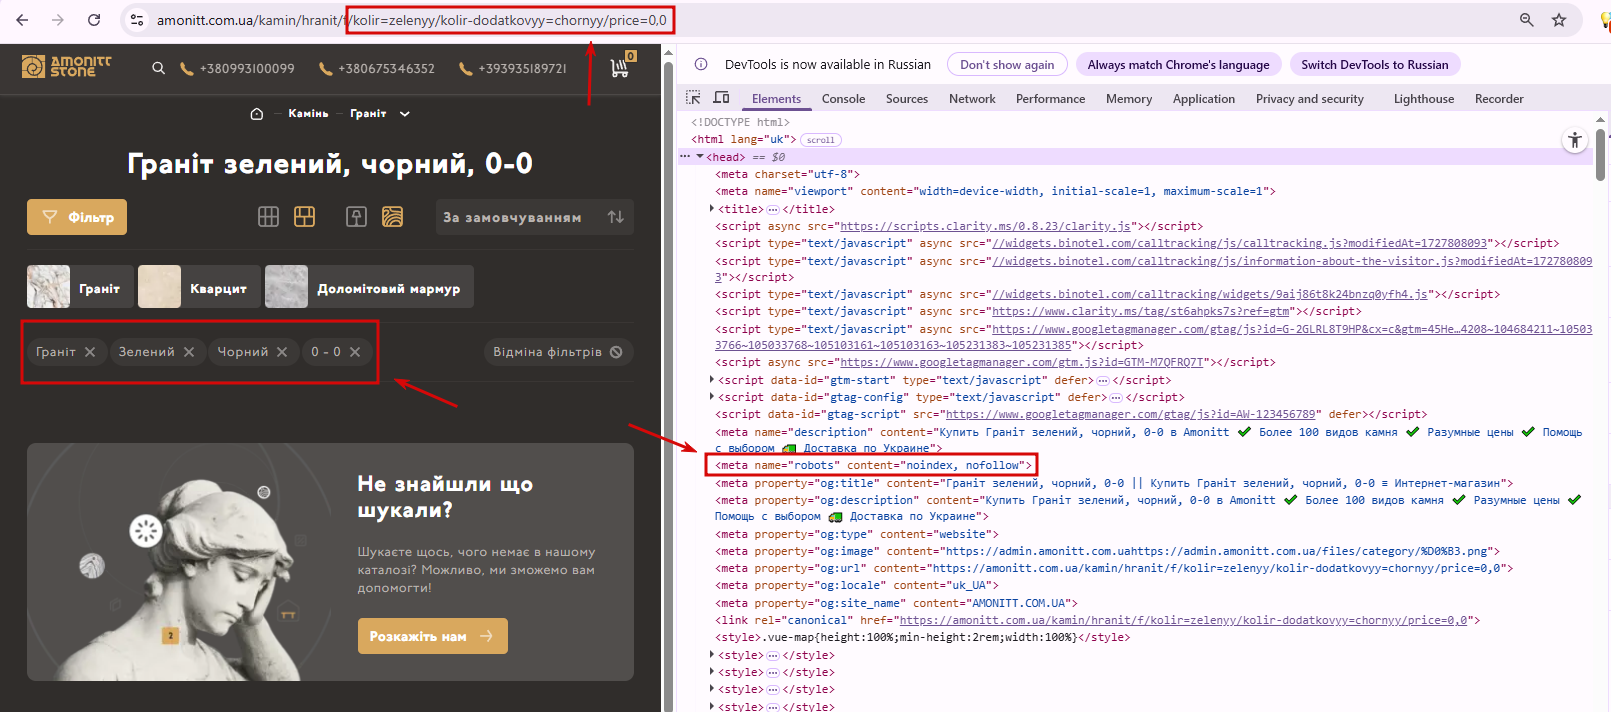Select the meta robots noindex, nofollow line

coord(871,465)
